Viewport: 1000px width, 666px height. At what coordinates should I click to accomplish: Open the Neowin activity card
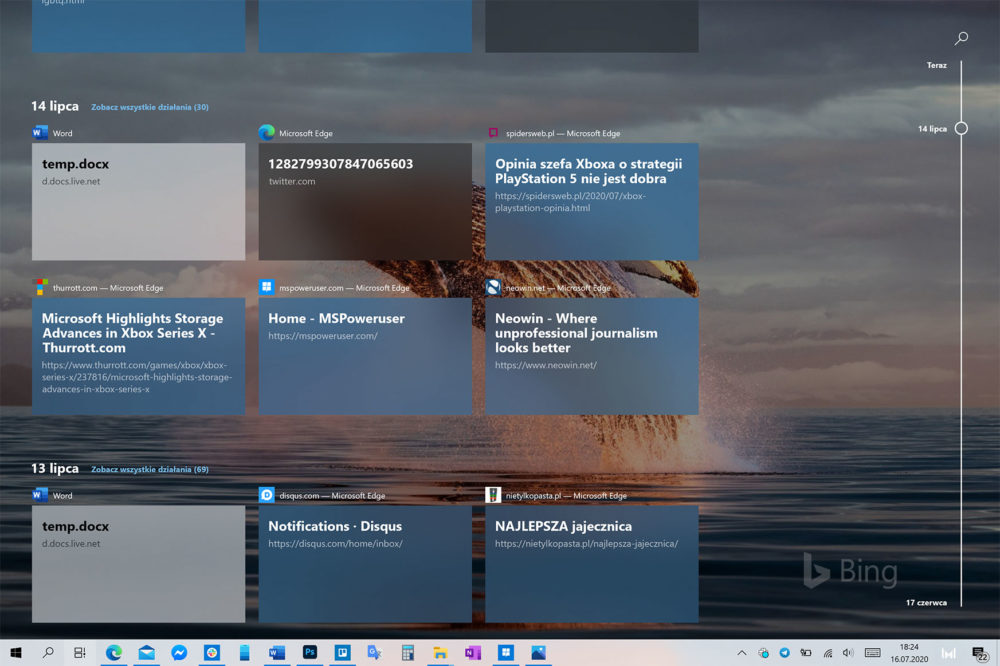pos(592,356)
